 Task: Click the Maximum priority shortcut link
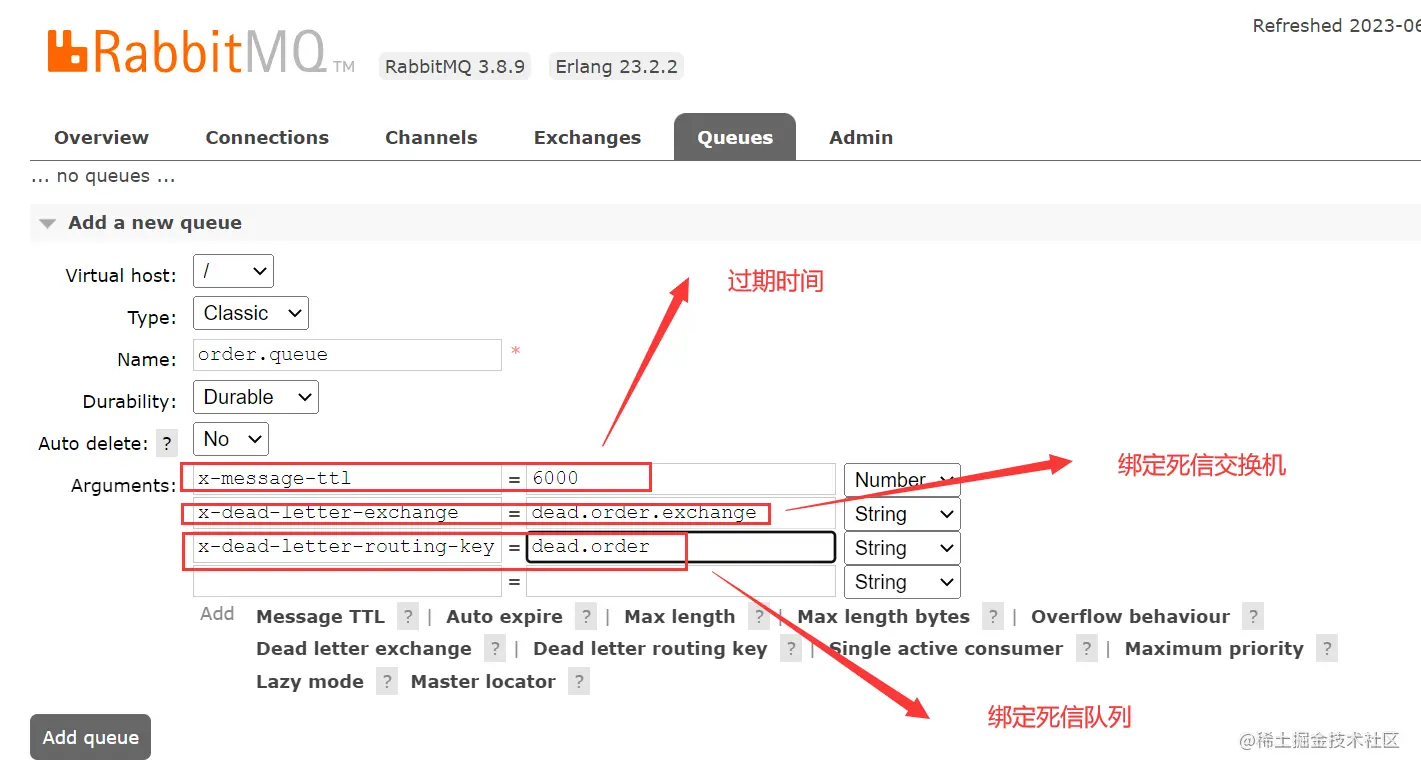(x=1214, y=648)
